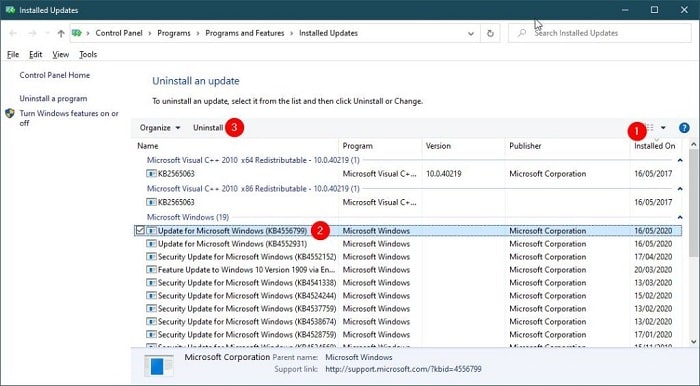Click the update icon for KB4541338

[x=151, y=283]
